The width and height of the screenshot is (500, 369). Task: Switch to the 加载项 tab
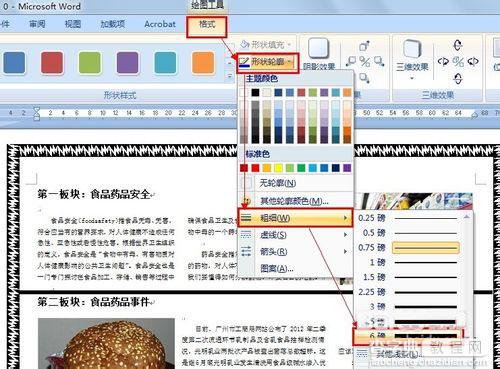tap(113, 24)
